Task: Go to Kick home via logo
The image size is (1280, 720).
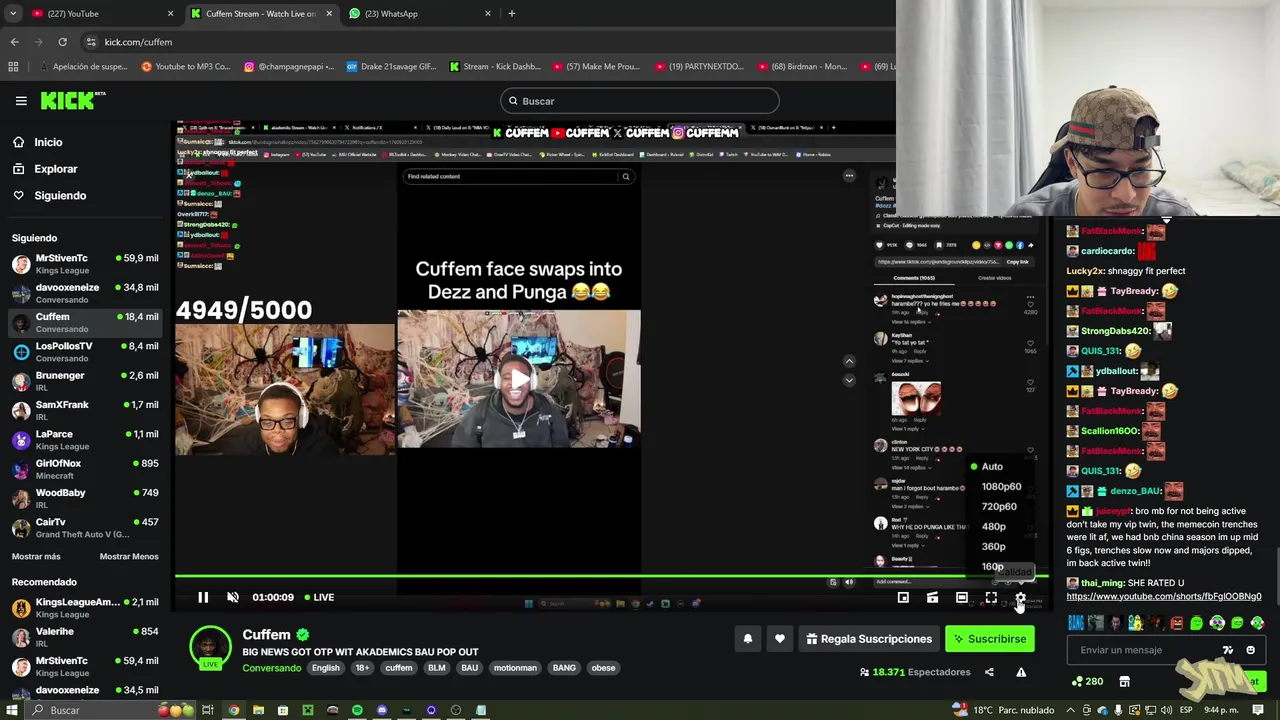Action: 73,100
